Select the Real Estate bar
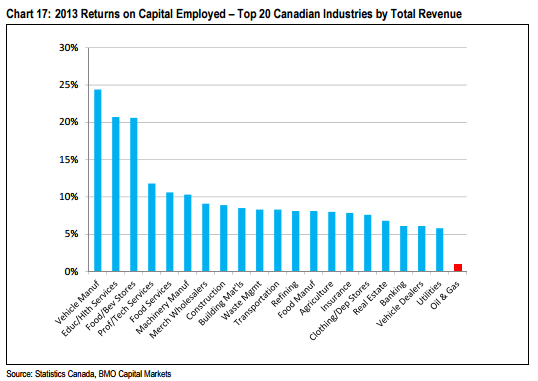This screenshot has width=538, height=381. click(x=386, y=246)
